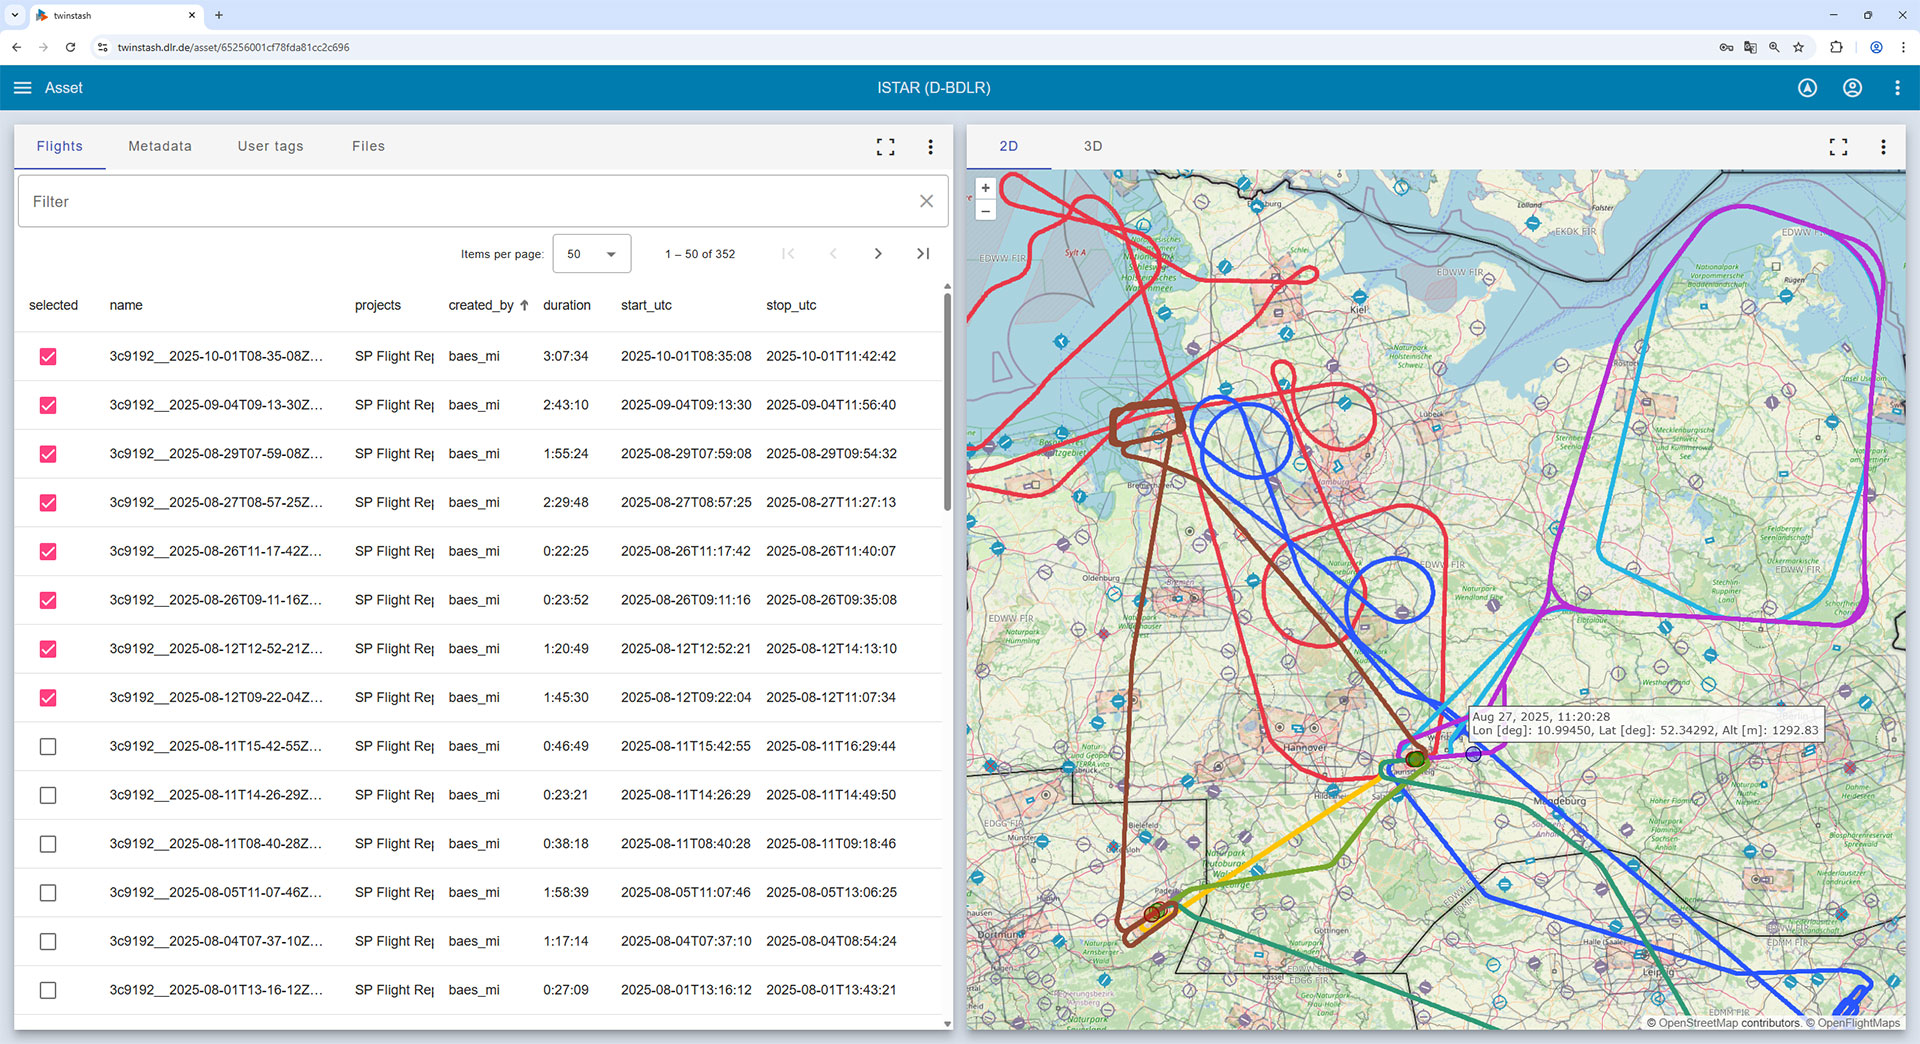
Task: Open the Files tab
Action: (x=368, y=146)
